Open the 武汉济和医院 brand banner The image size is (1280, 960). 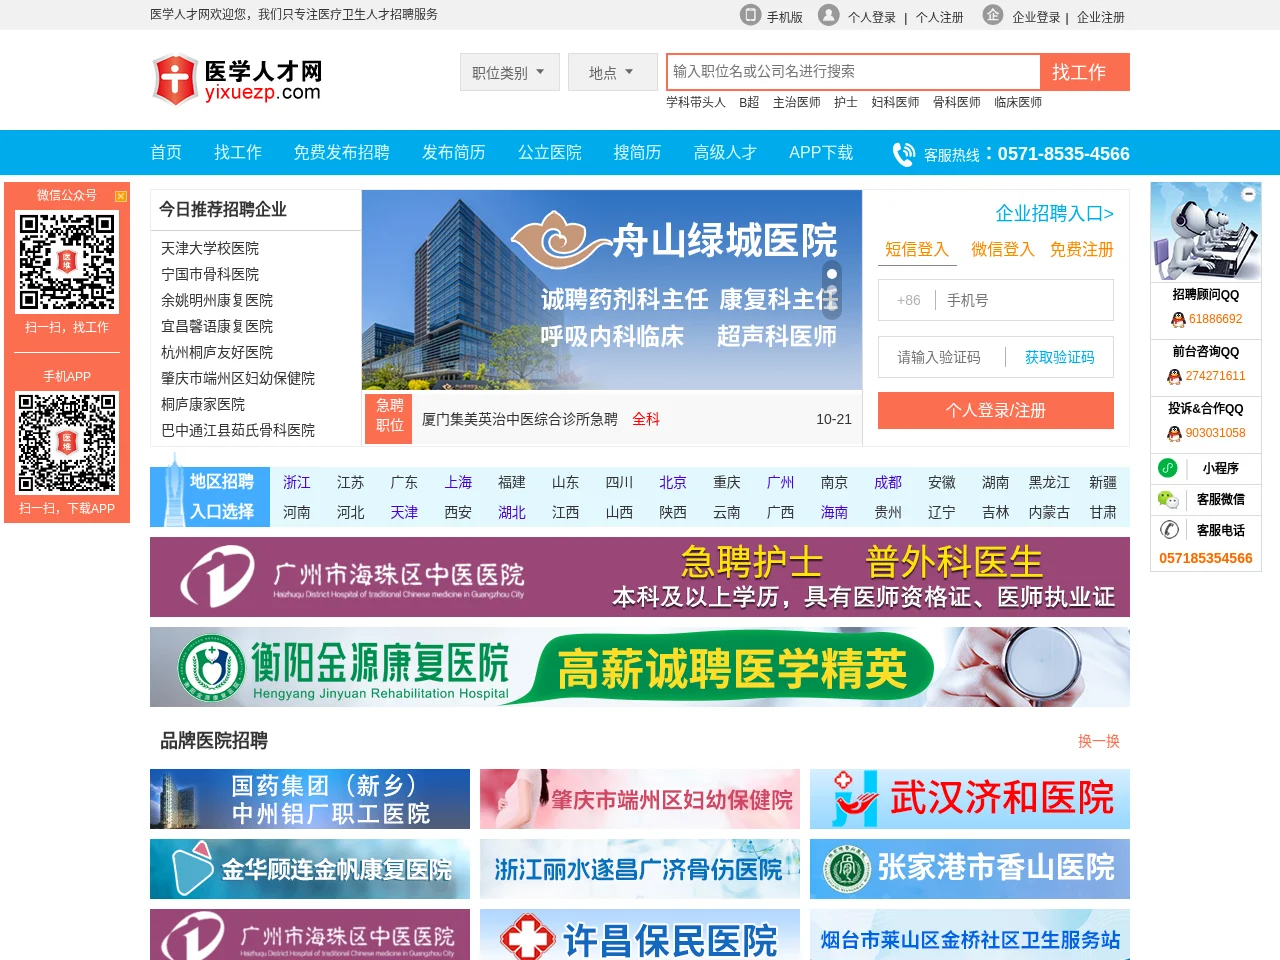pyautogui.click(x=970, y=799)
